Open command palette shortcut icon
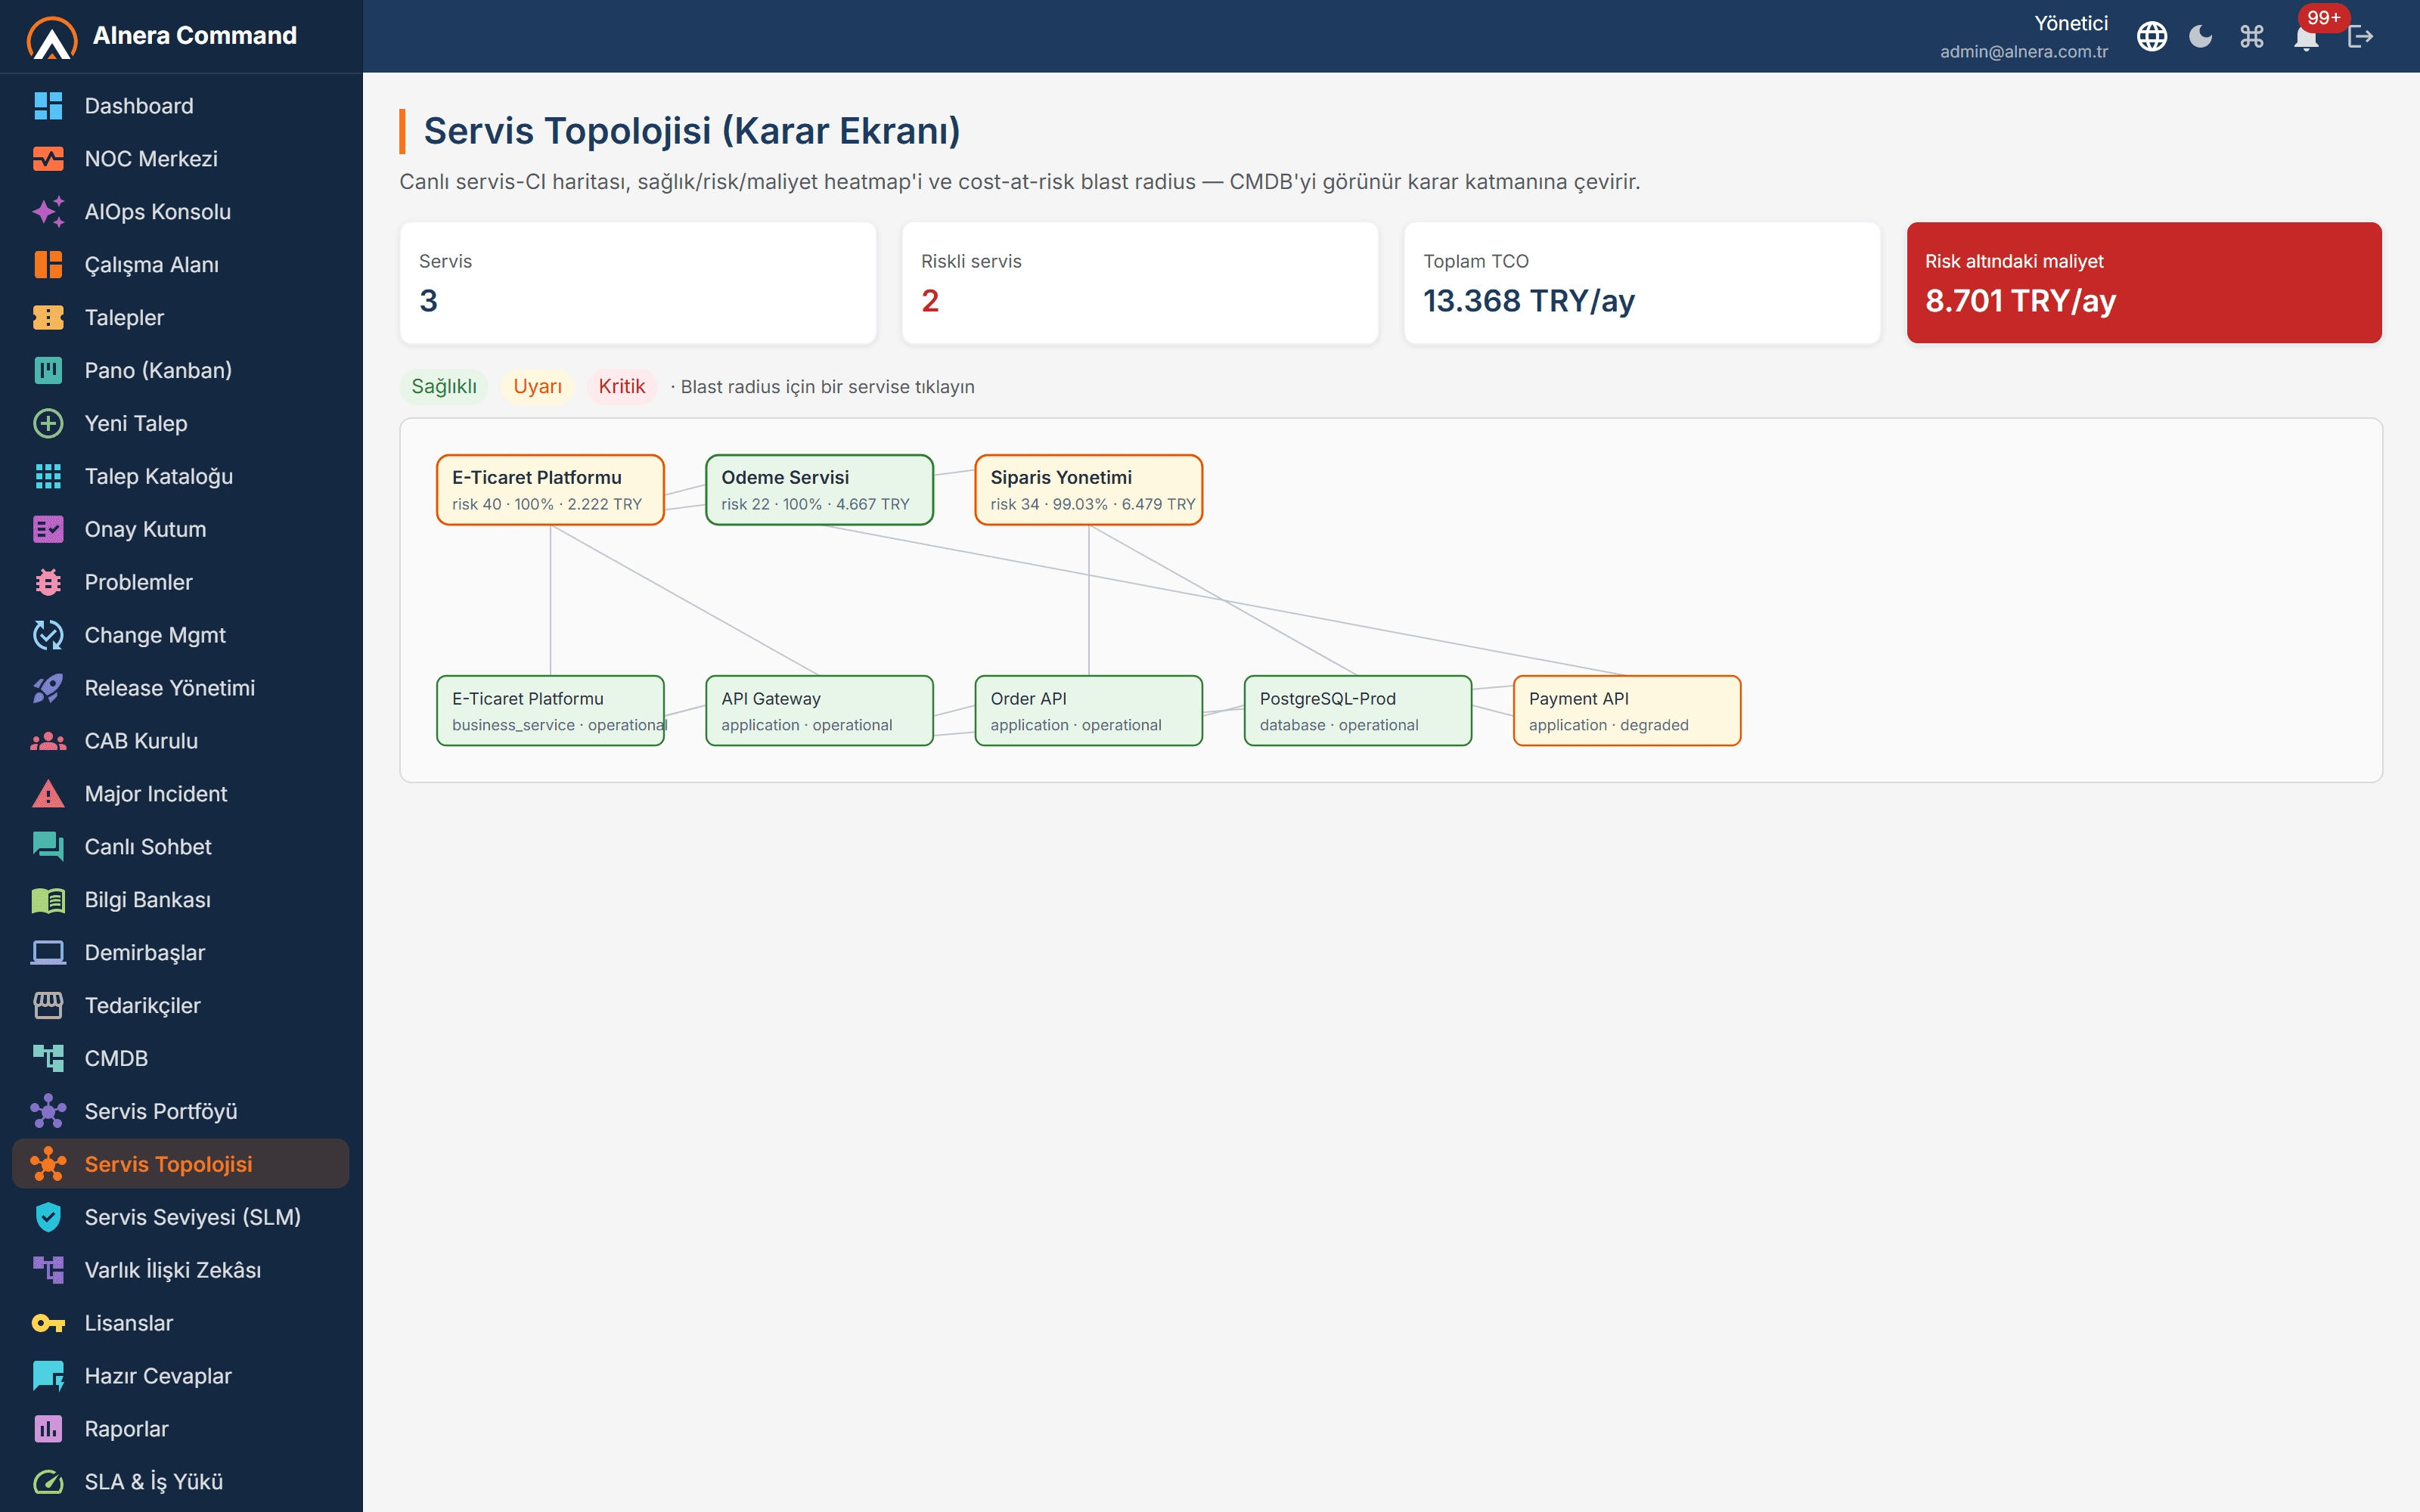The image size is (2420, 1512). point(2252,37)
